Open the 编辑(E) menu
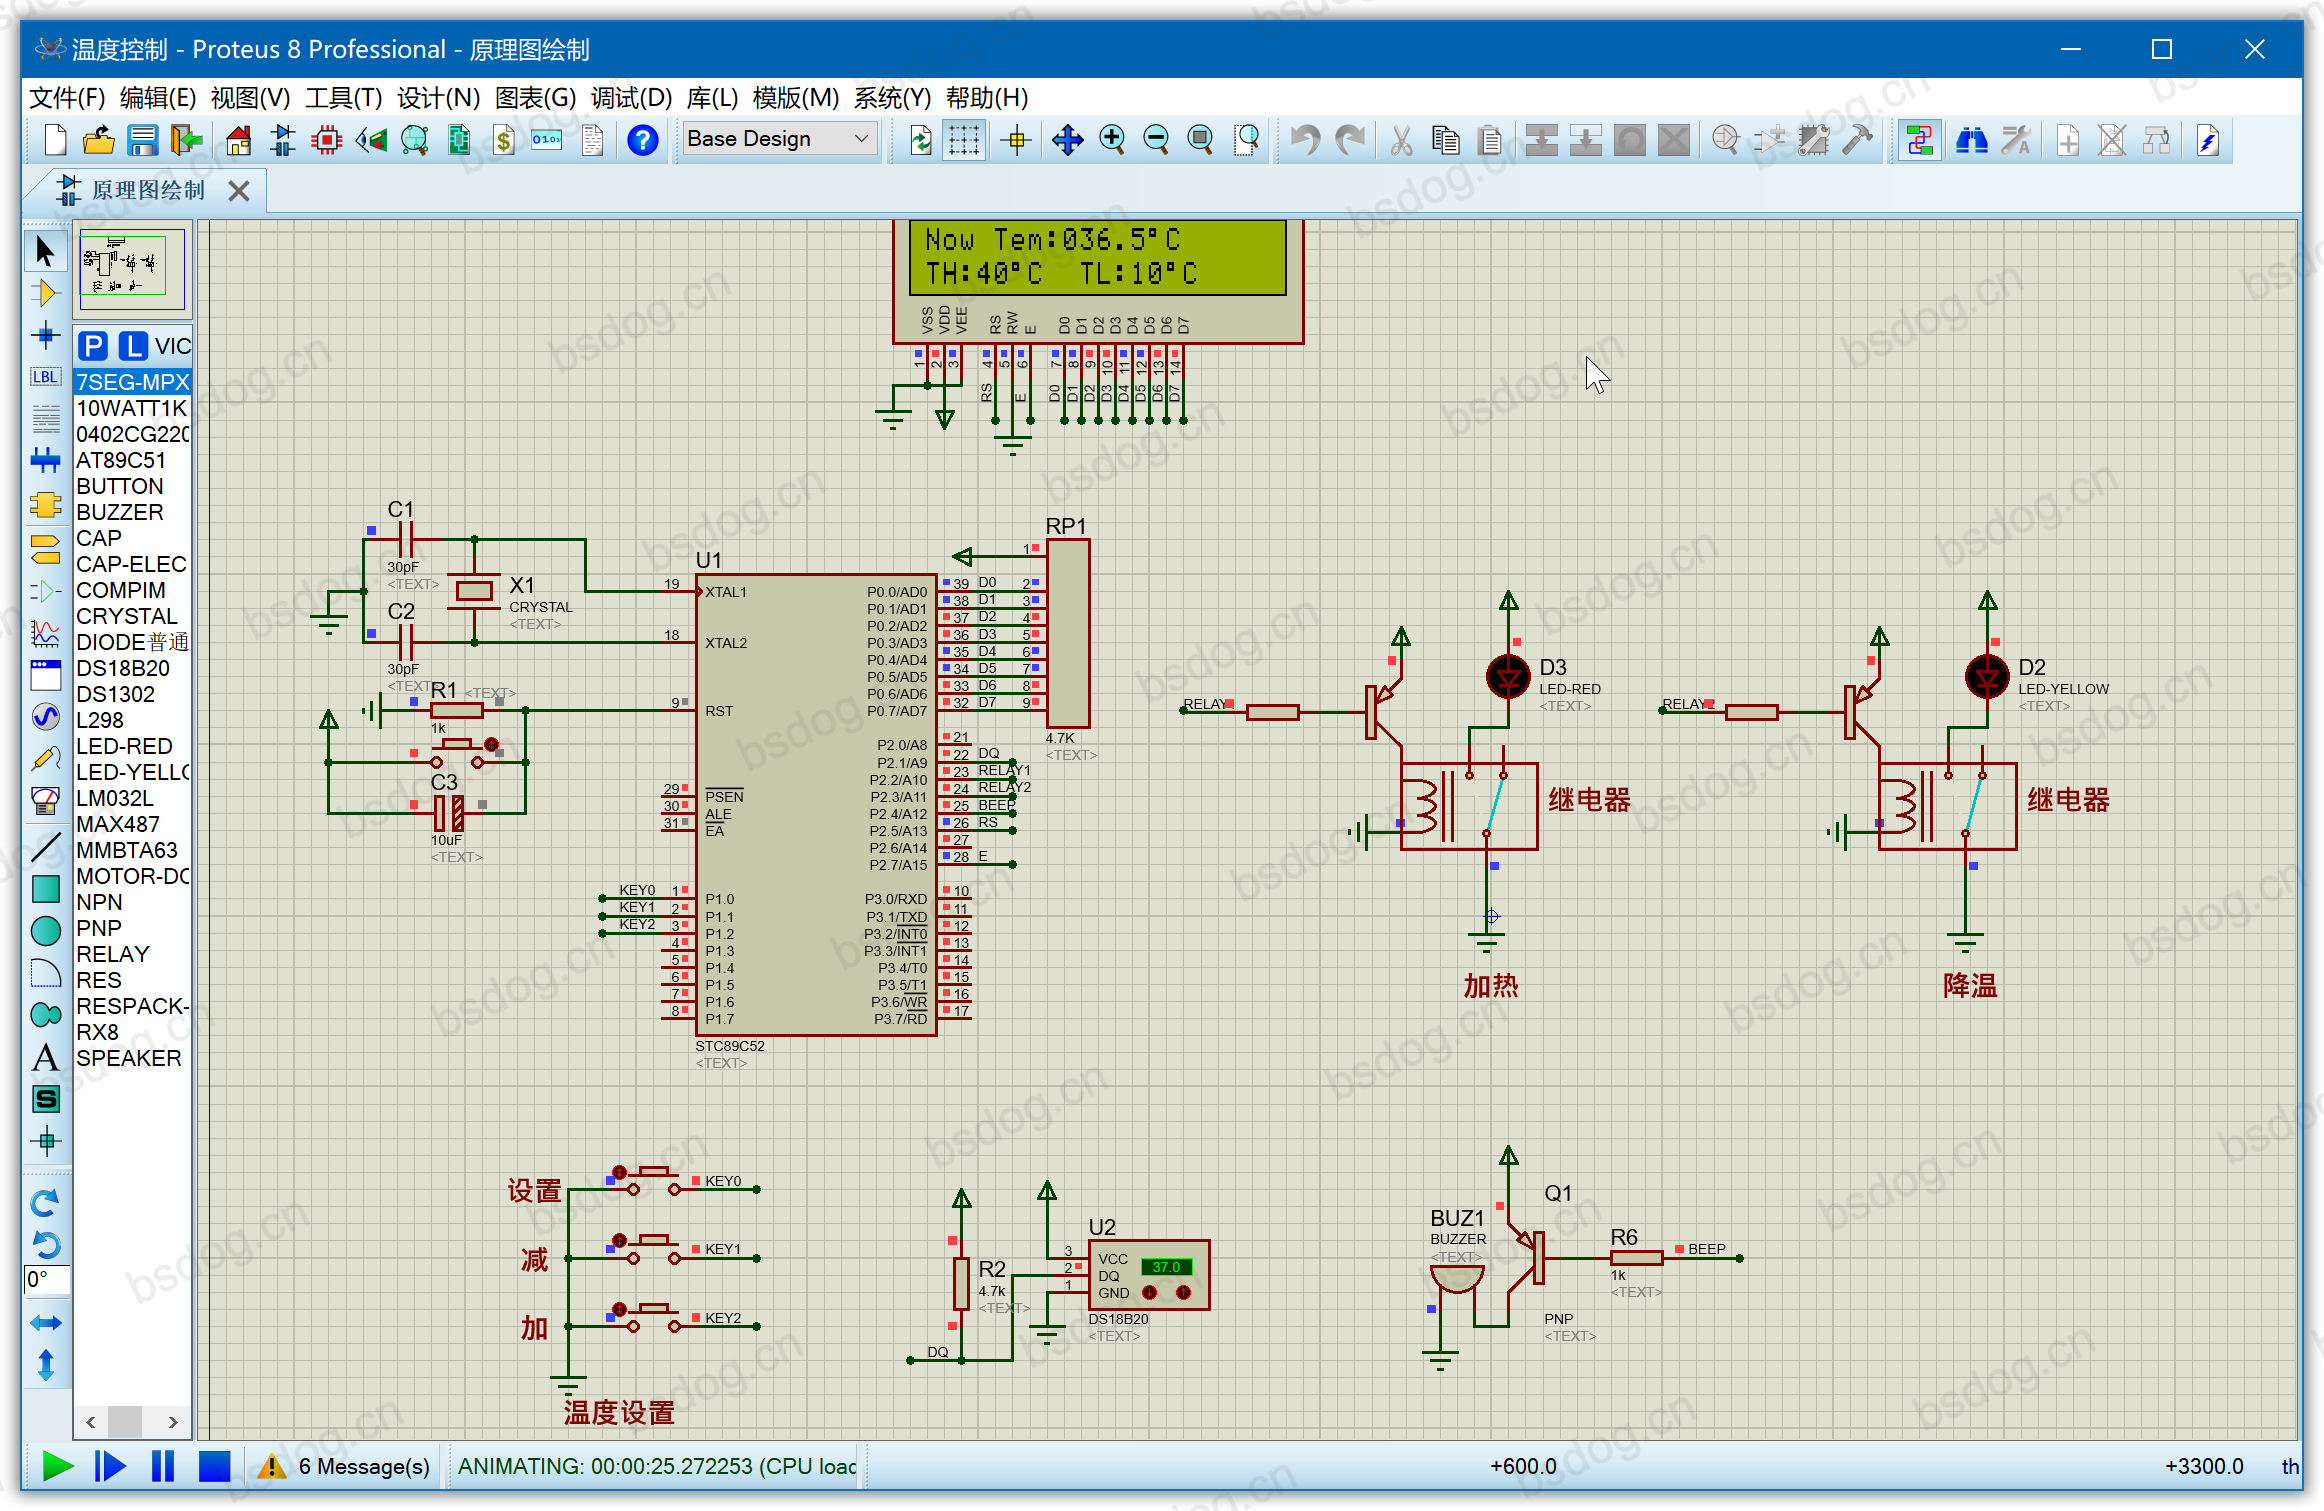Image resolution: width=2324 pixels, height=1511 pixels. [x=158, y=97]
